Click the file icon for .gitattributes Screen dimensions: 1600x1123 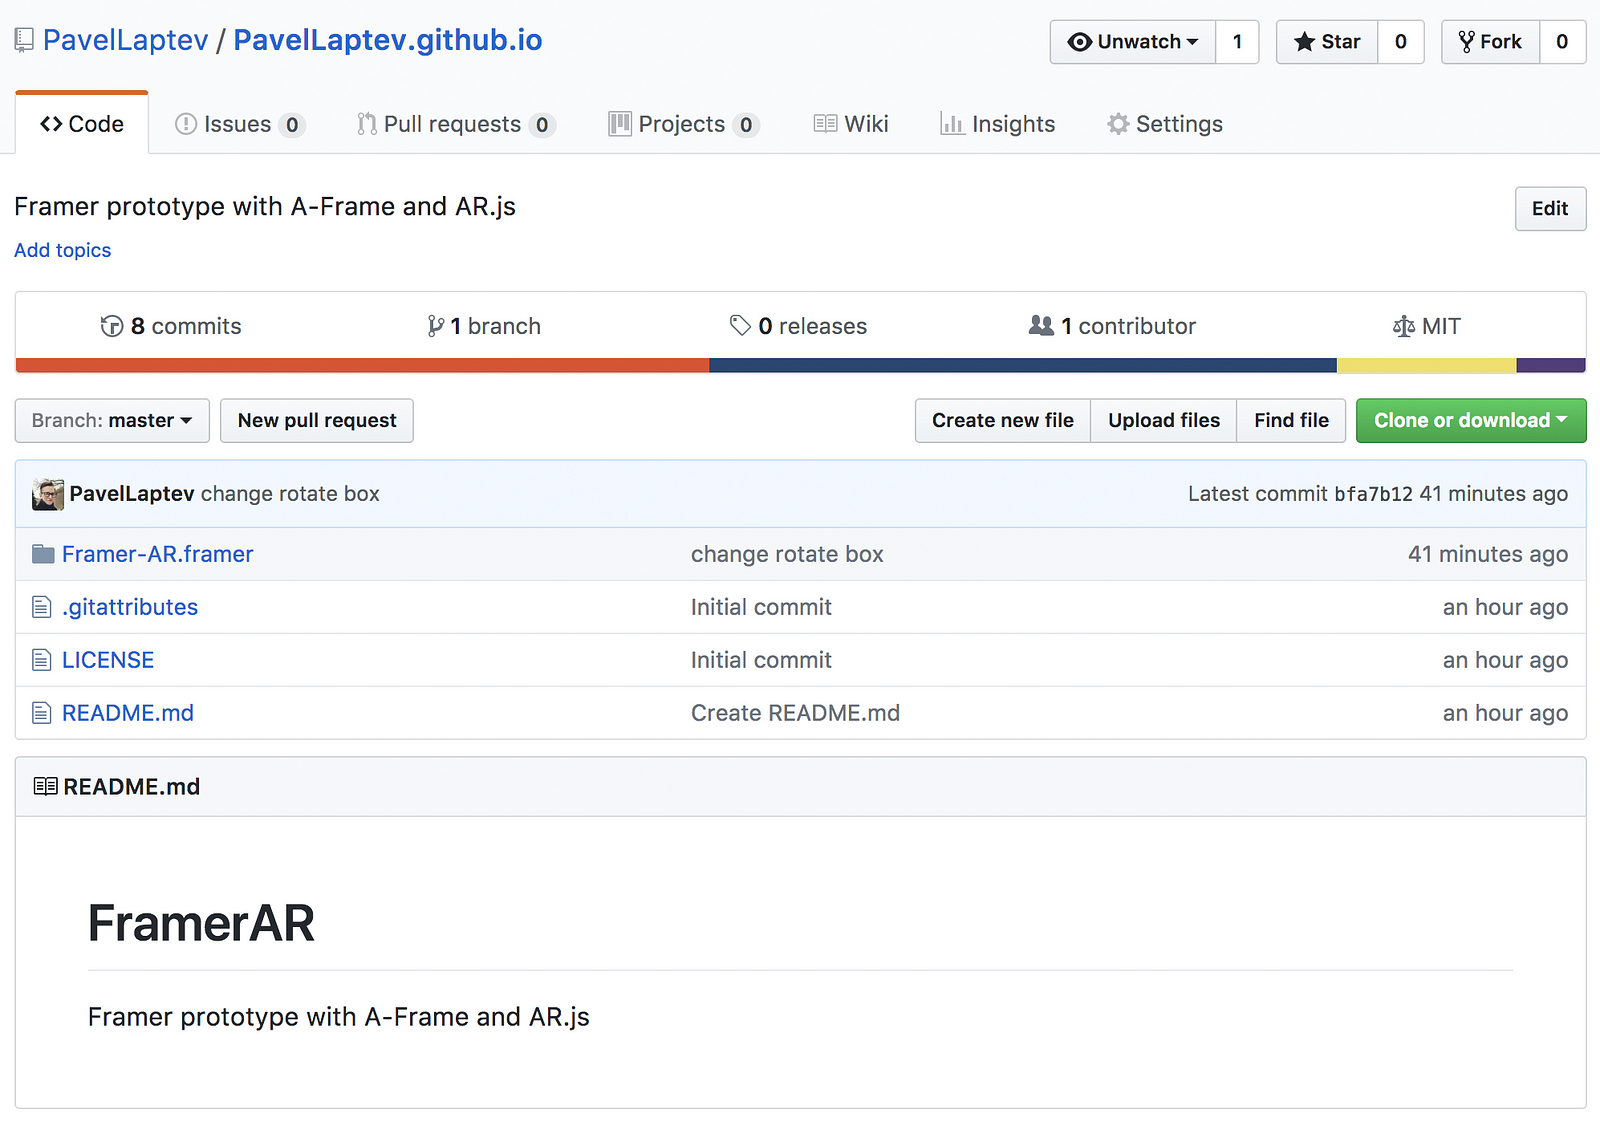point(41,607)
